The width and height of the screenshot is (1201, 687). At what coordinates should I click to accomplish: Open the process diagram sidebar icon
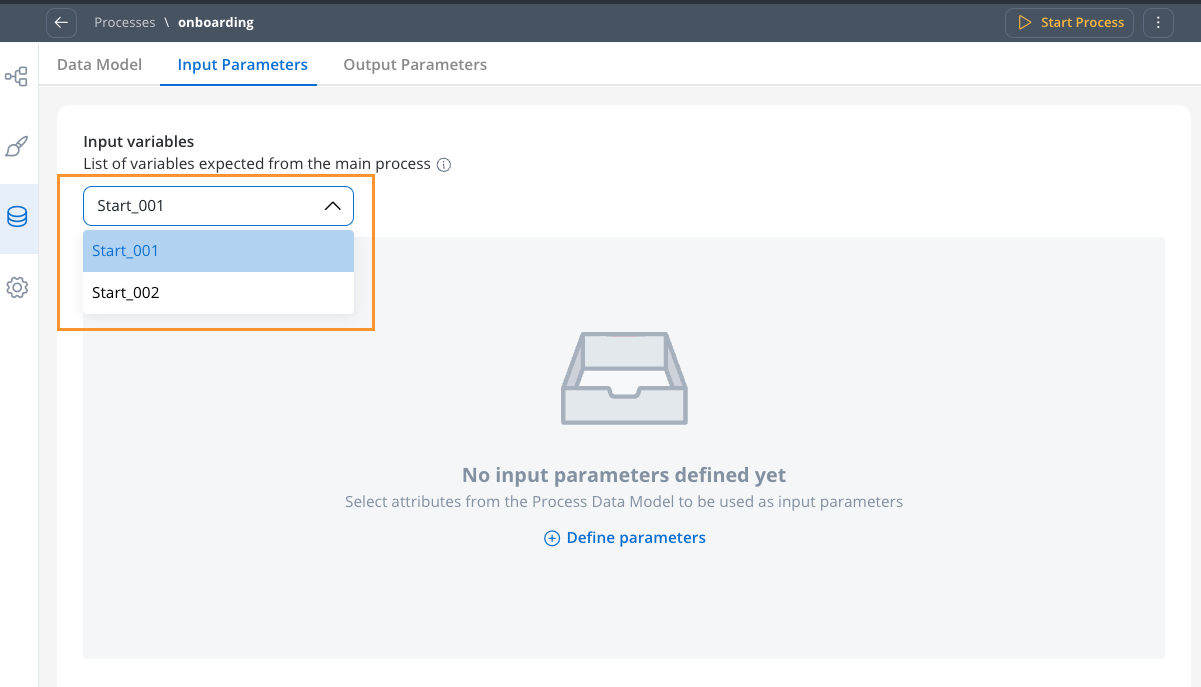pos(17,77)
